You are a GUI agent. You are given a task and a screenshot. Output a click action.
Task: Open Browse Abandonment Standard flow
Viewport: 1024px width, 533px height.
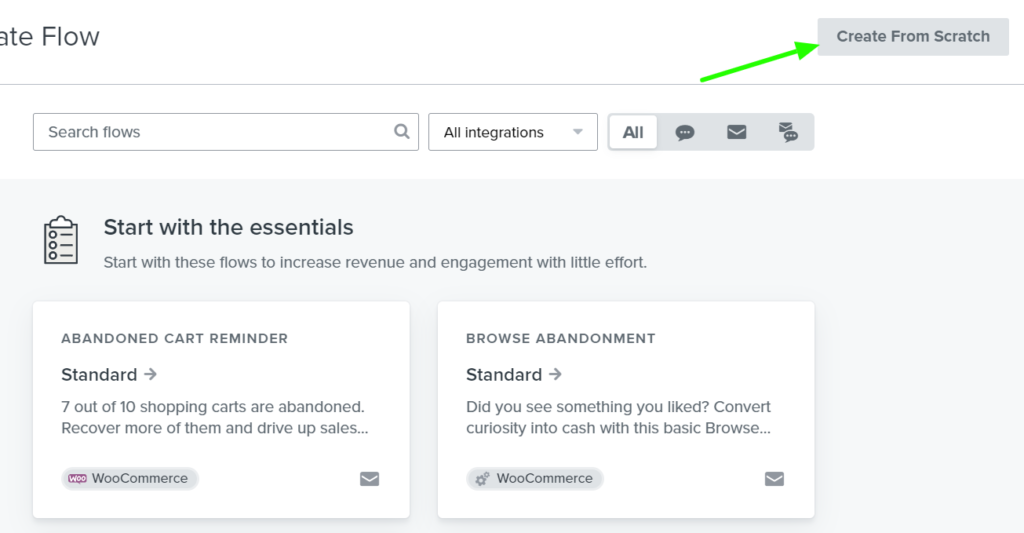coord(514,374)
